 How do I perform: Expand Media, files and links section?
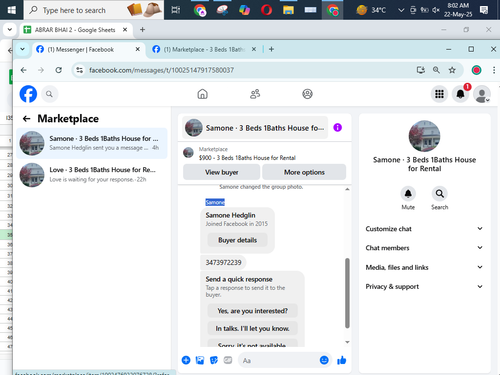click(x=424, y=267)
